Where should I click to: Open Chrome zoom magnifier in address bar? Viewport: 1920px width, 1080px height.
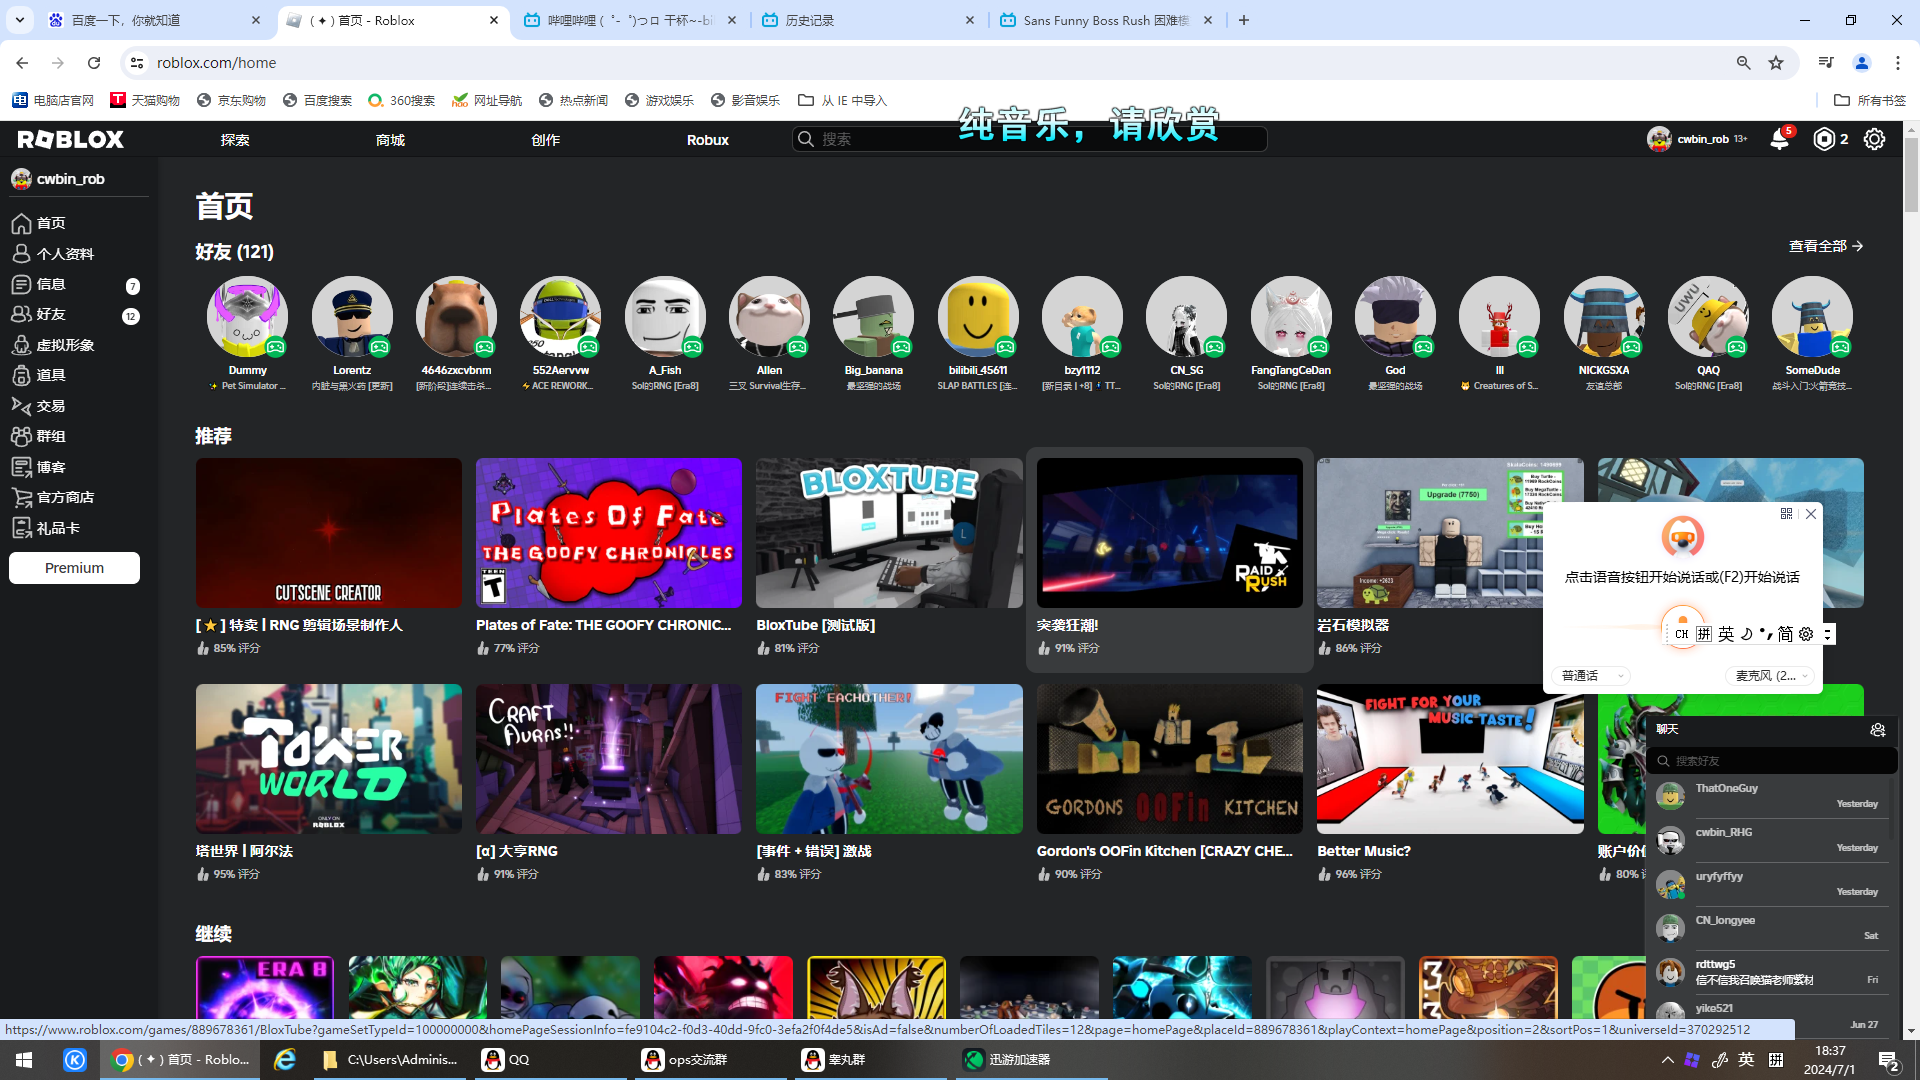(1743, 63)
